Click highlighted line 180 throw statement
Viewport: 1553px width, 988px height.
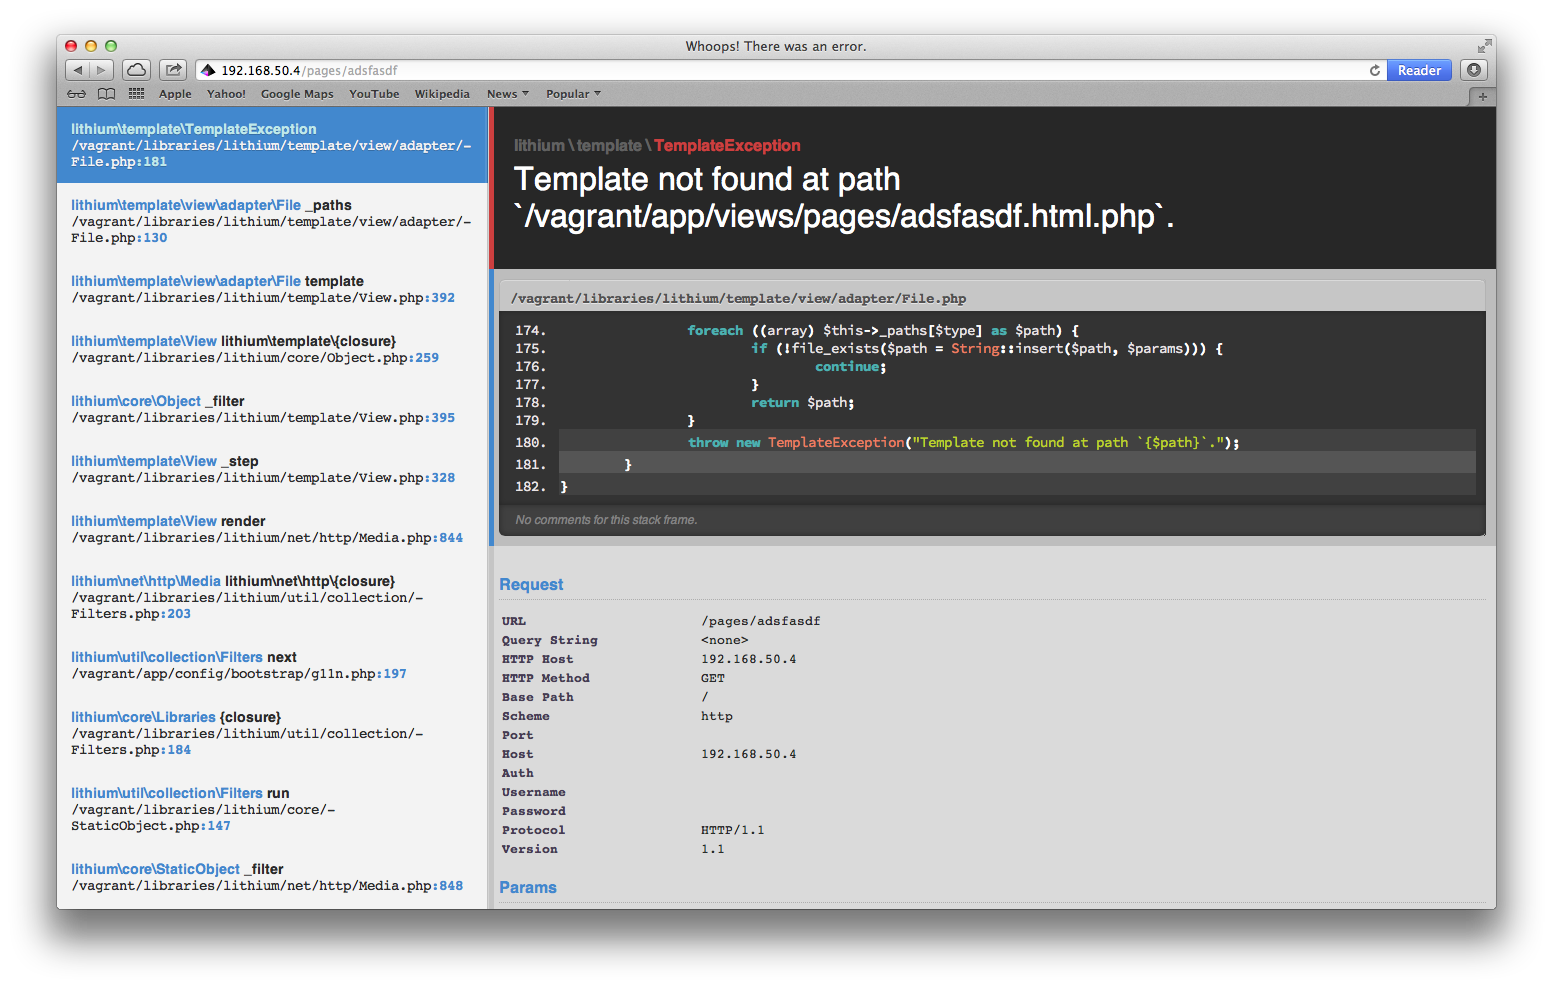point(1017,442)
